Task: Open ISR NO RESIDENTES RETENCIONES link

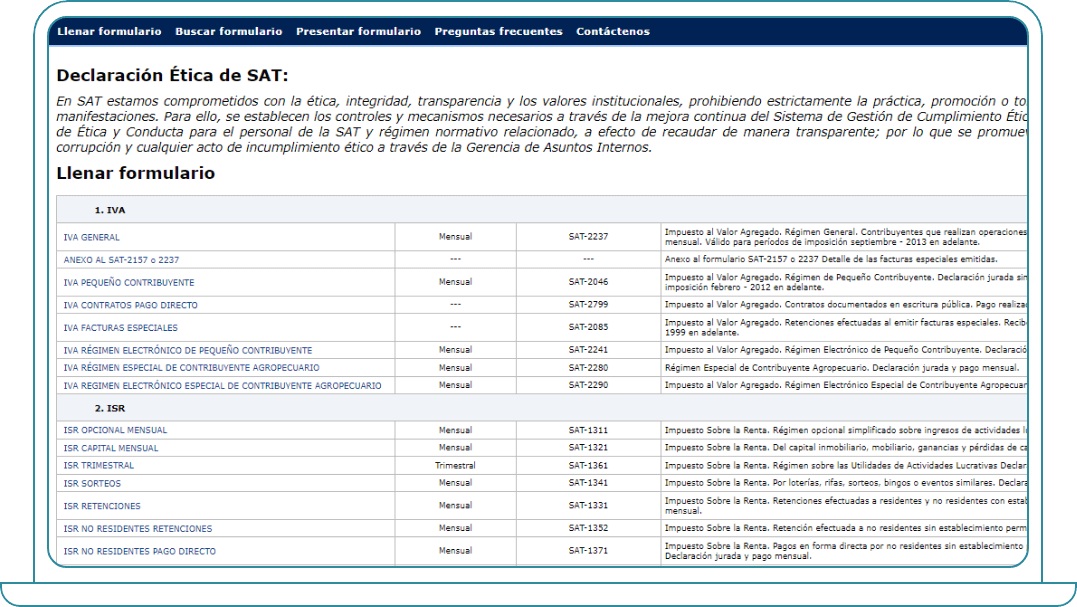Action: [137, 529]
